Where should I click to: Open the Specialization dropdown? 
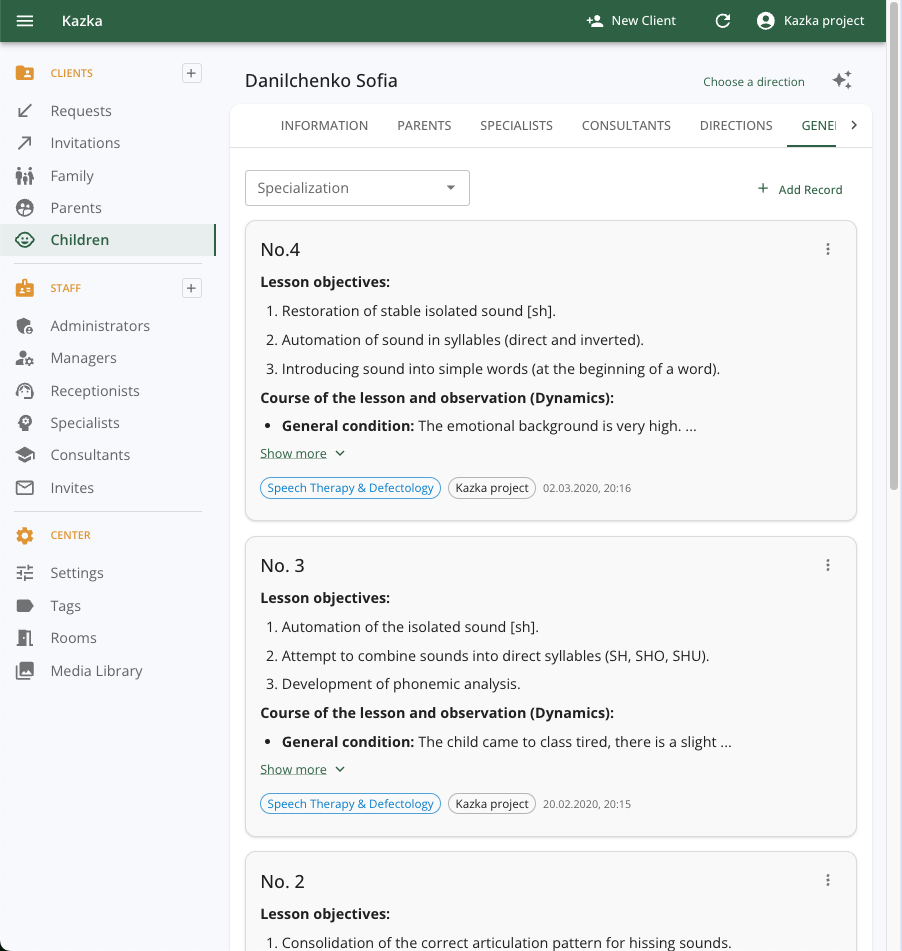point(357,188)
